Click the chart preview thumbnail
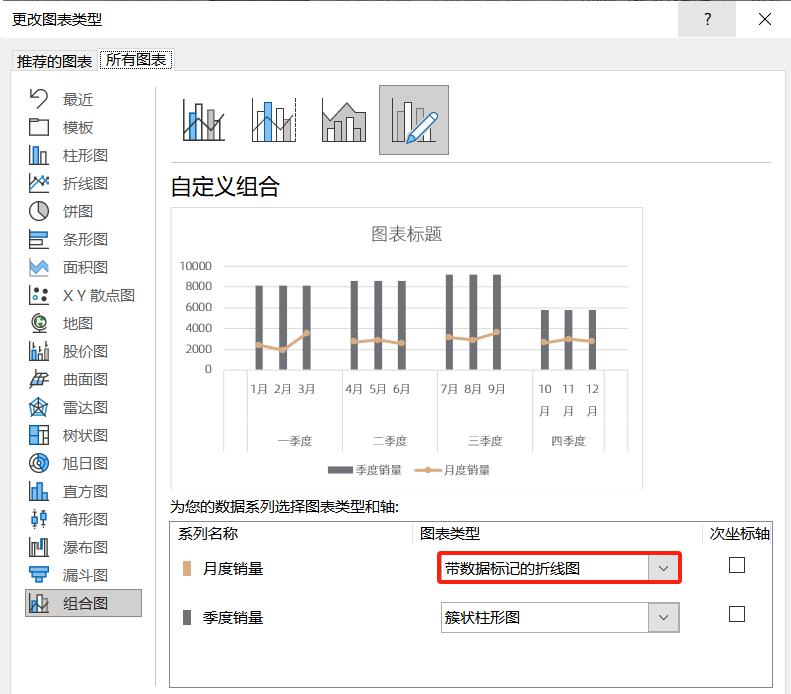 point(407,348)
